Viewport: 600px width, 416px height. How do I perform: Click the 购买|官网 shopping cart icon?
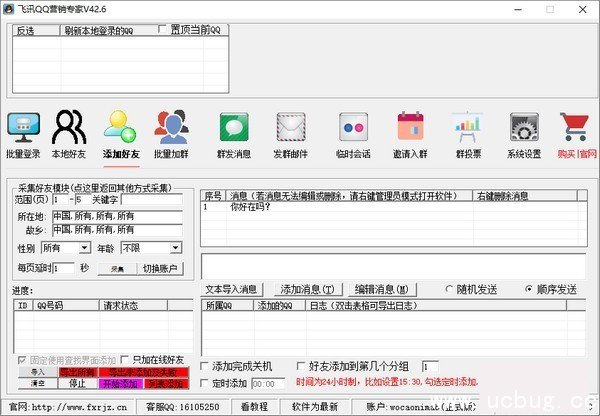coord(577,135)
